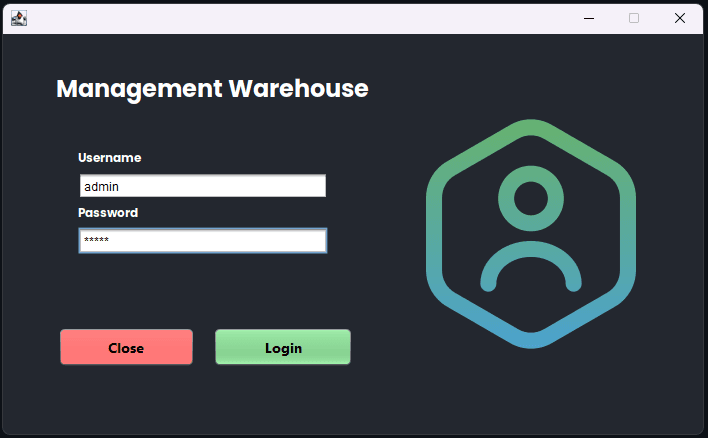Click the blue bottom edge of the hexagon outline
Screen dimensions: 708x438
[x=531, y=341]
